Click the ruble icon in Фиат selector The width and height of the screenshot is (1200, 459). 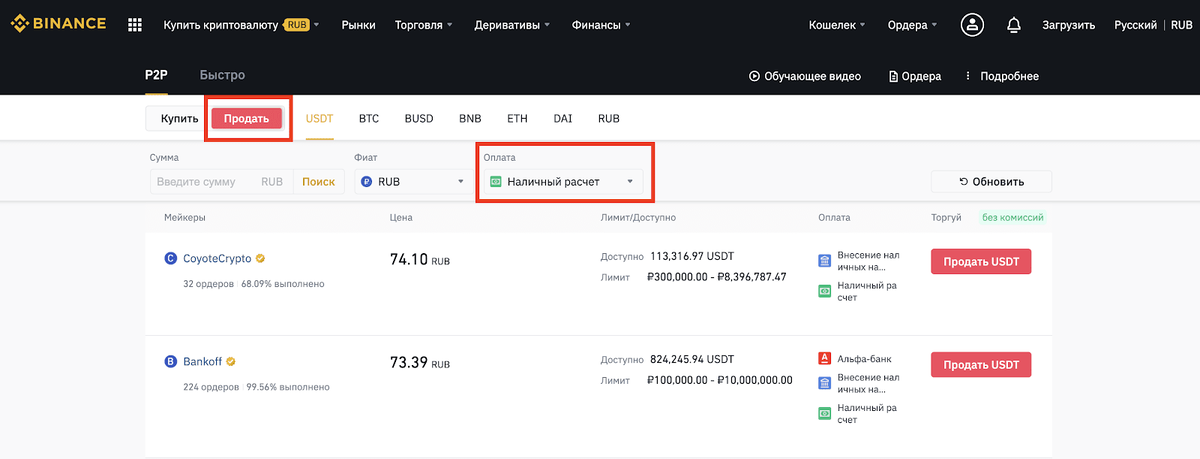367,182
